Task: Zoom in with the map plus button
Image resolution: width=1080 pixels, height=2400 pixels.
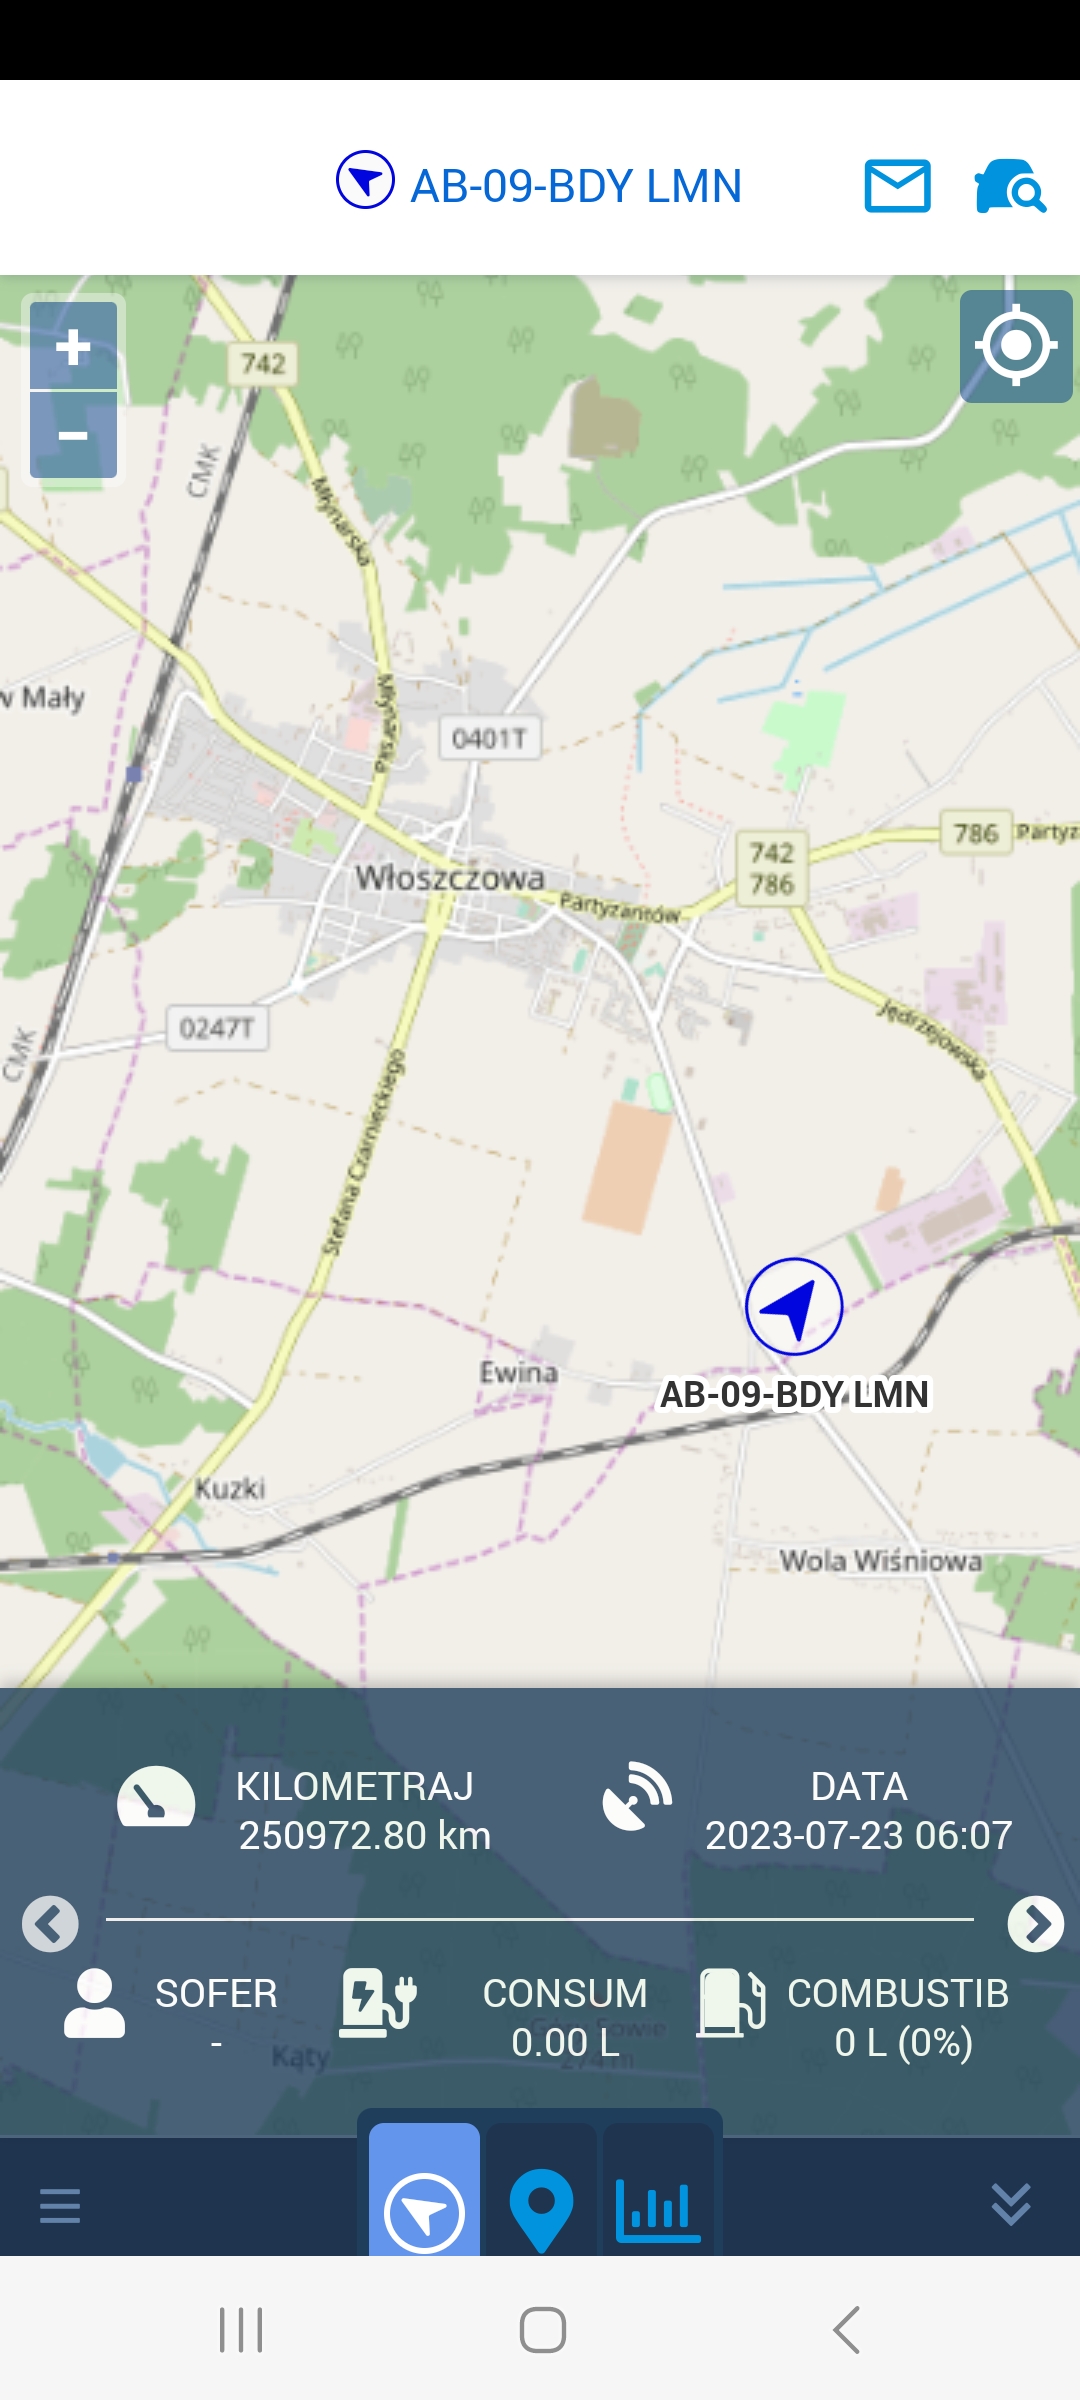Action: pos(73,346)
